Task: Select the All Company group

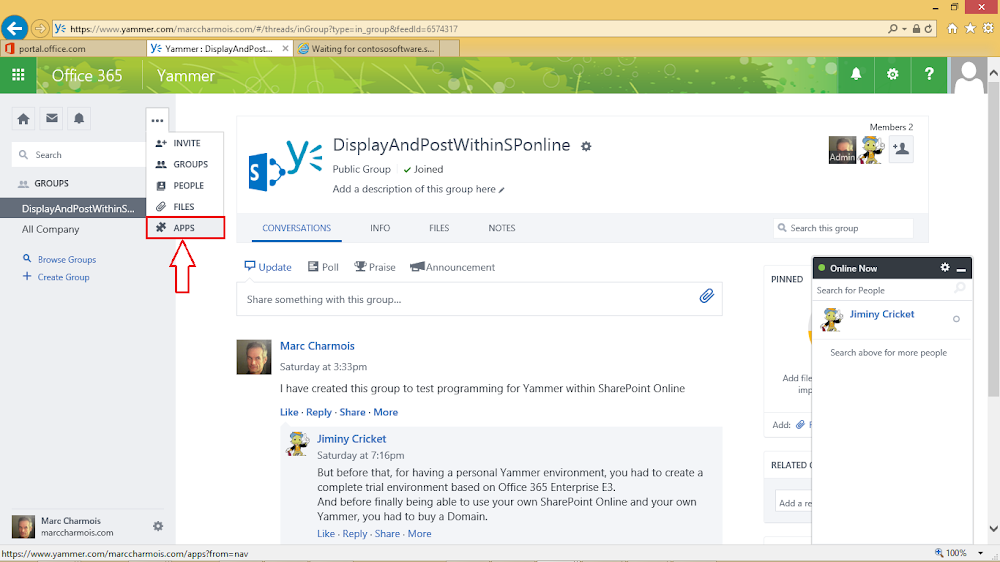Action: 50,230
